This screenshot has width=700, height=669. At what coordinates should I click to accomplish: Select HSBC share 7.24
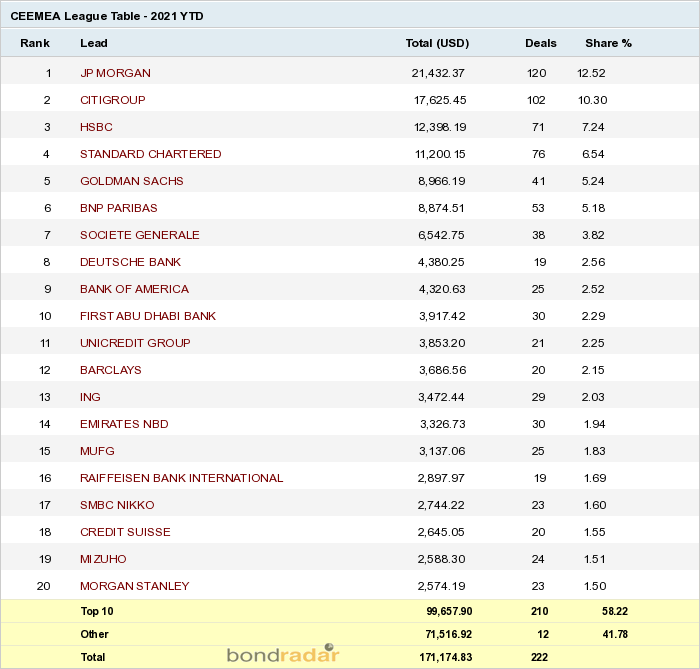593,127
